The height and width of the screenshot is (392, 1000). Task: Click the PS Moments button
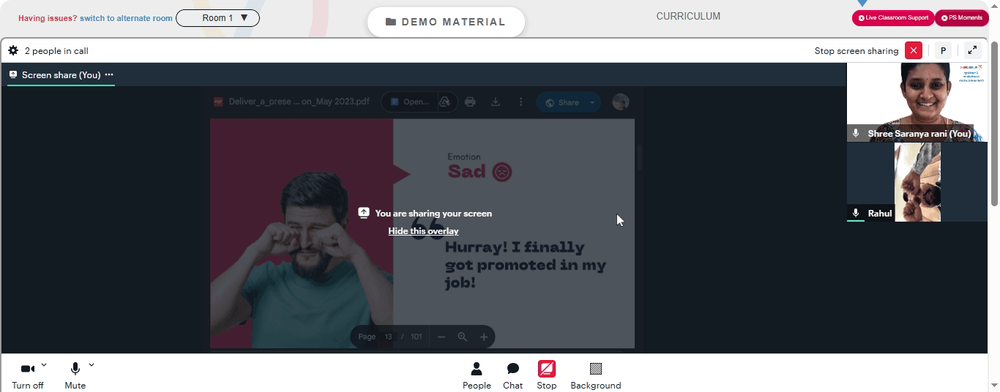click(962, 18)
